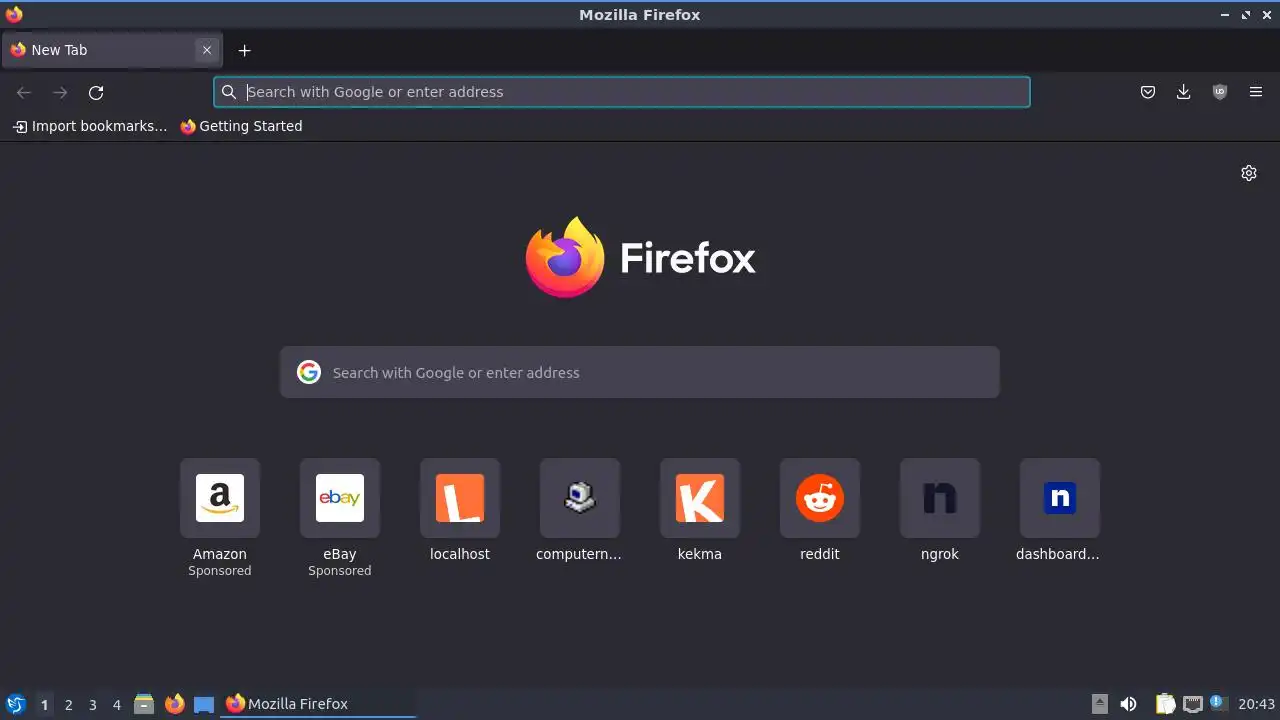
Task: Open the Downloads panel icon
Action: point(1184,92)
